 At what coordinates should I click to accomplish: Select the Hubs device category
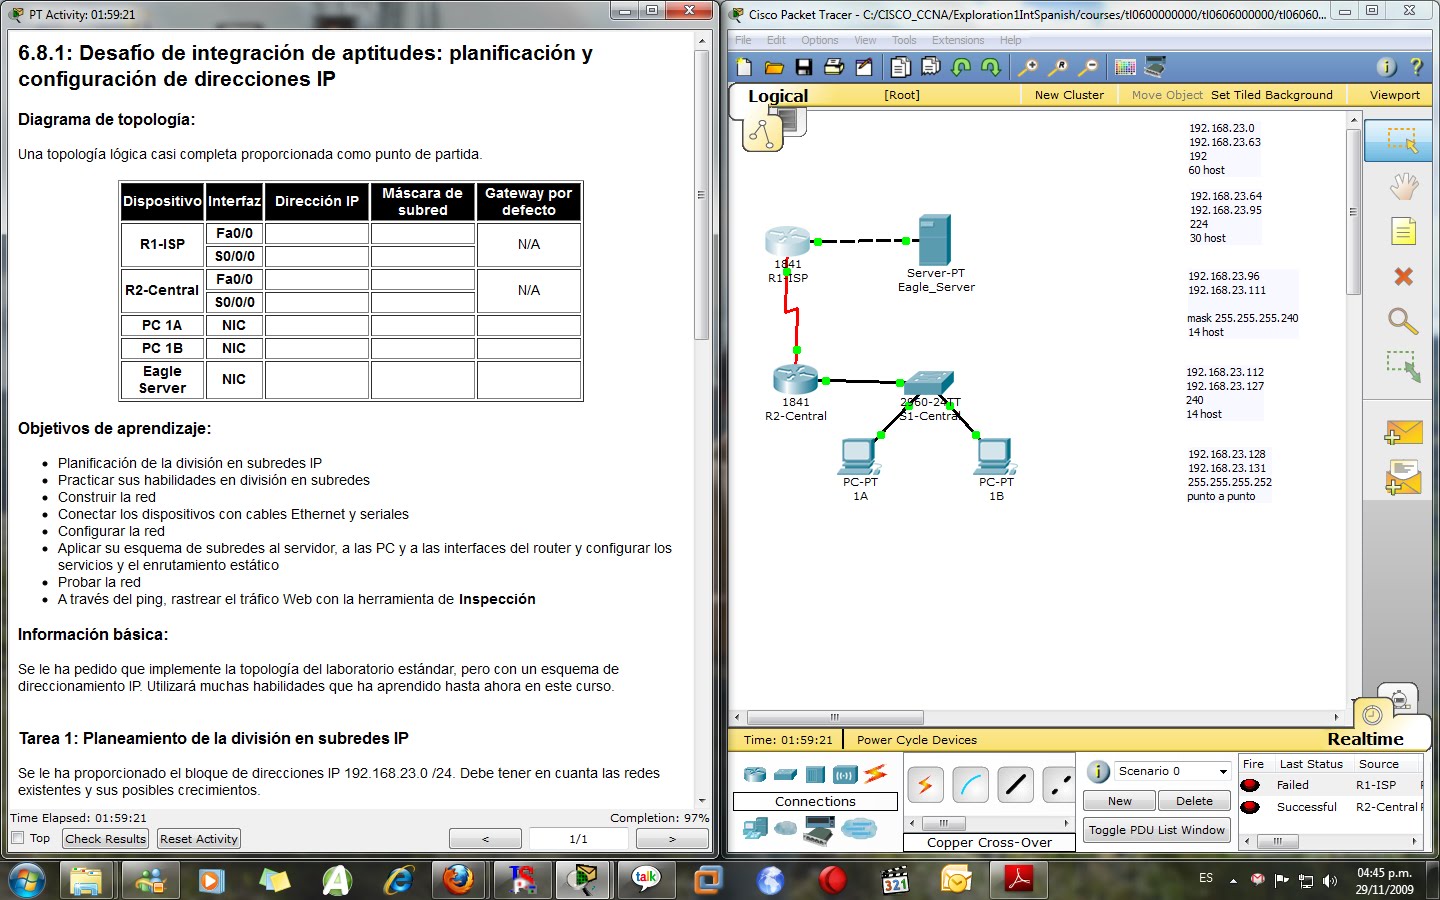point(815,774)
